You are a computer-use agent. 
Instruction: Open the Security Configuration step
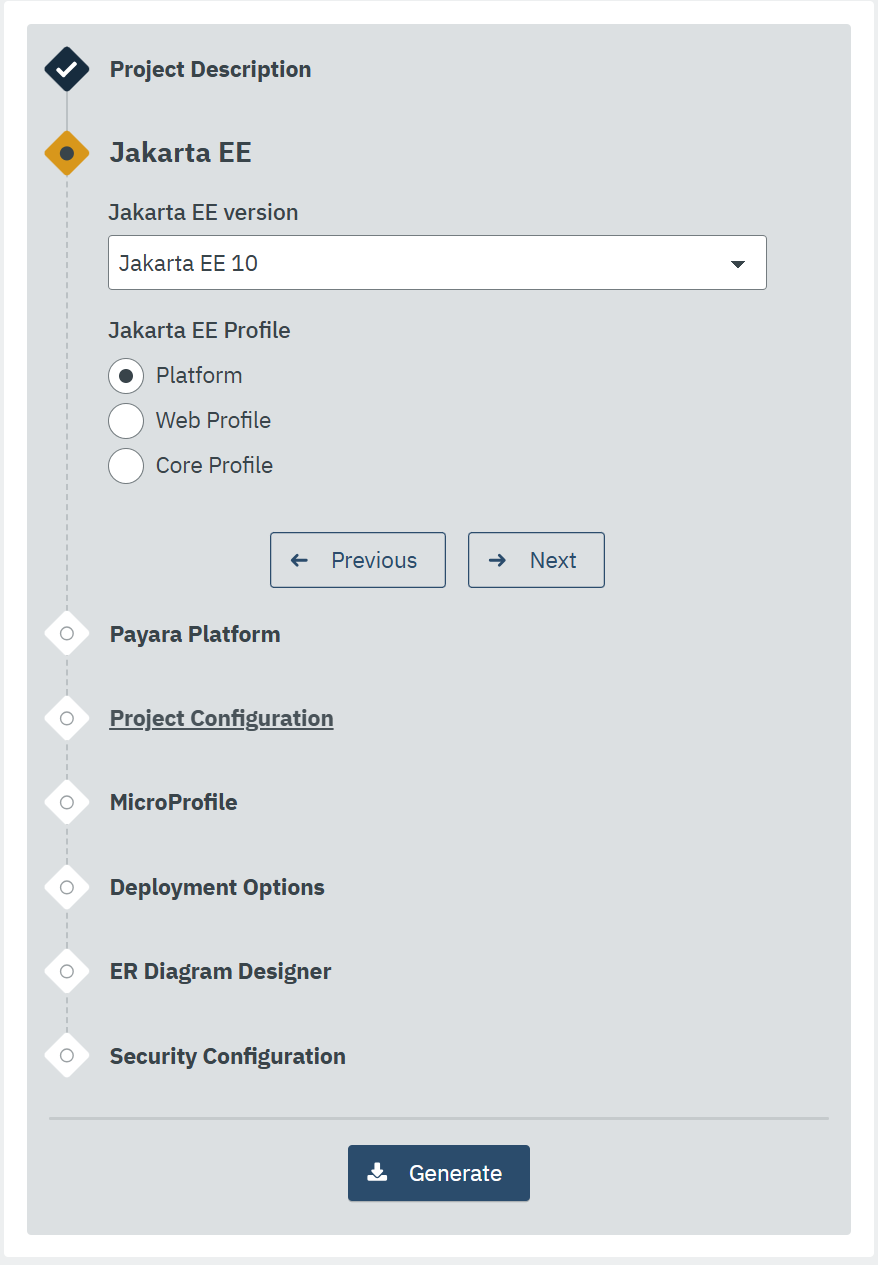227,1056
